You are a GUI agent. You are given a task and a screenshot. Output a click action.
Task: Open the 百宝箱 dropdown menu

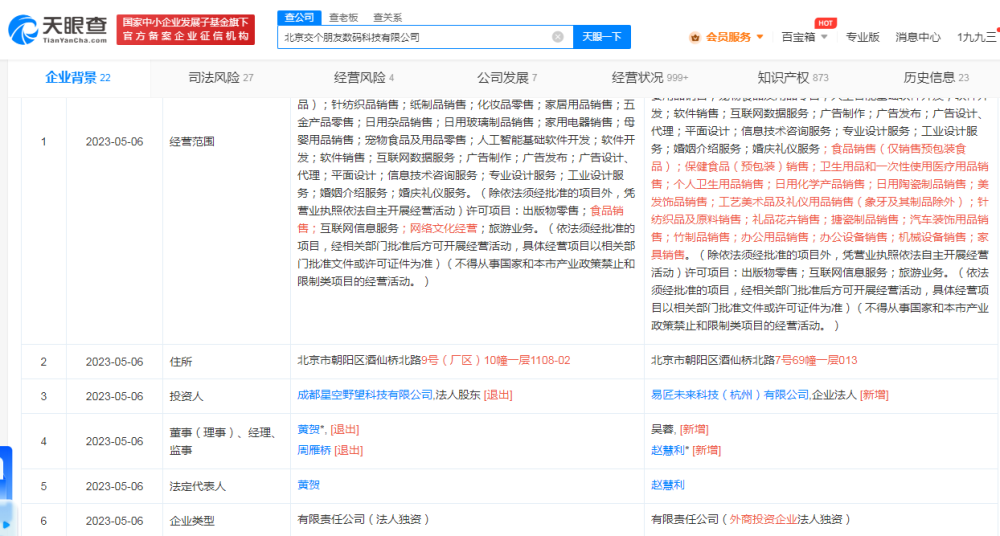click(x=804, y=37)
